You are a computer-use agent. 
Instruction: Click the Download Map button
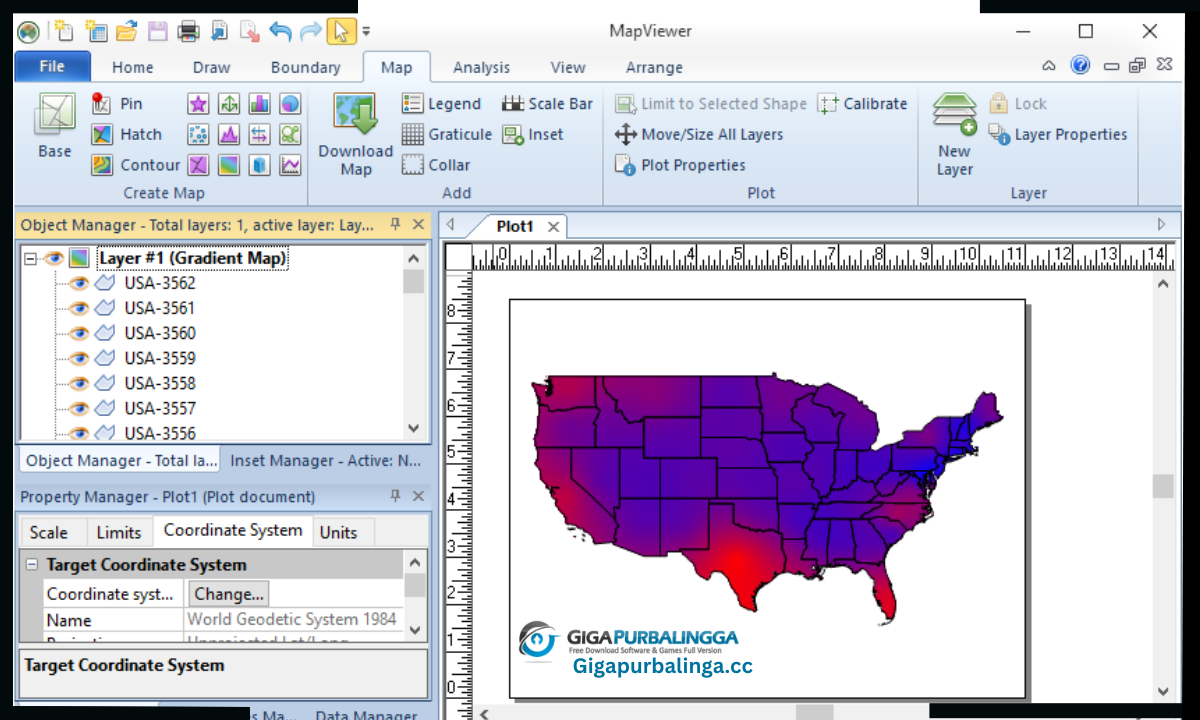356,135
